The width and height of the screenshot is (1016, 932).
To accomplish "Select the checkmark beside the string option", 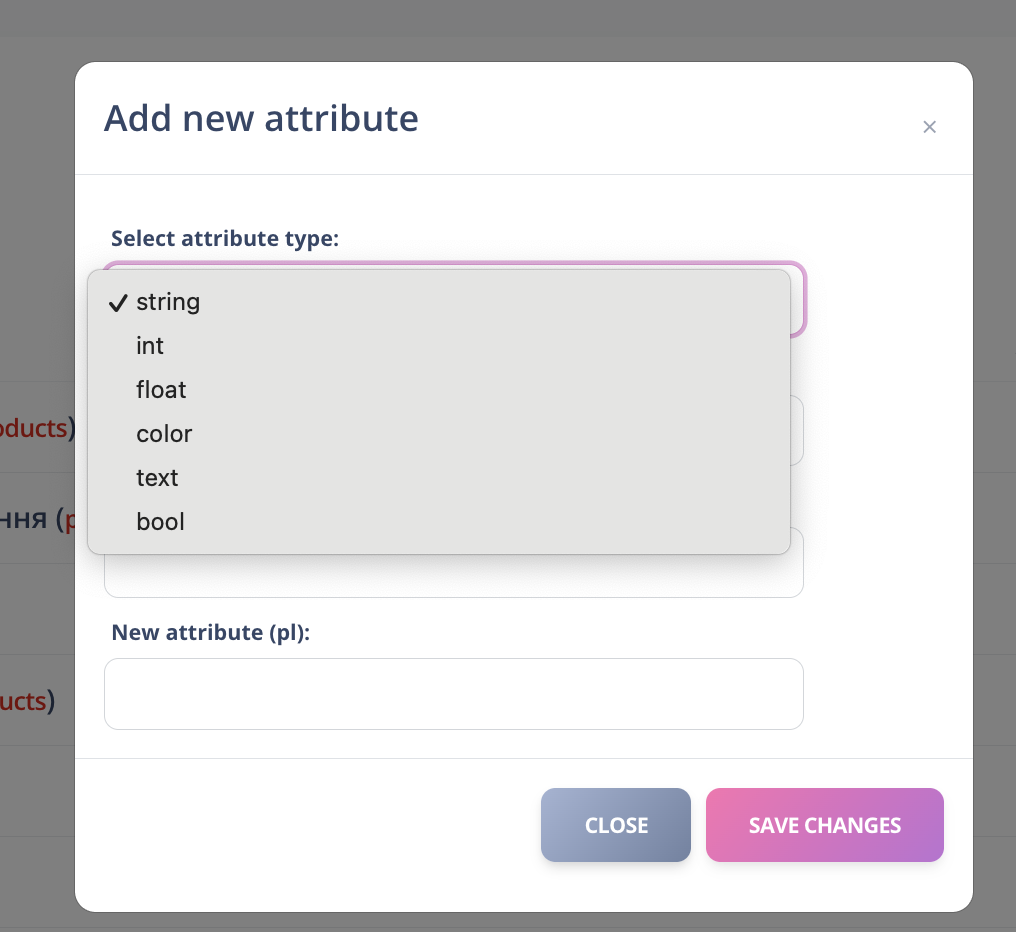I will (118, 303).
